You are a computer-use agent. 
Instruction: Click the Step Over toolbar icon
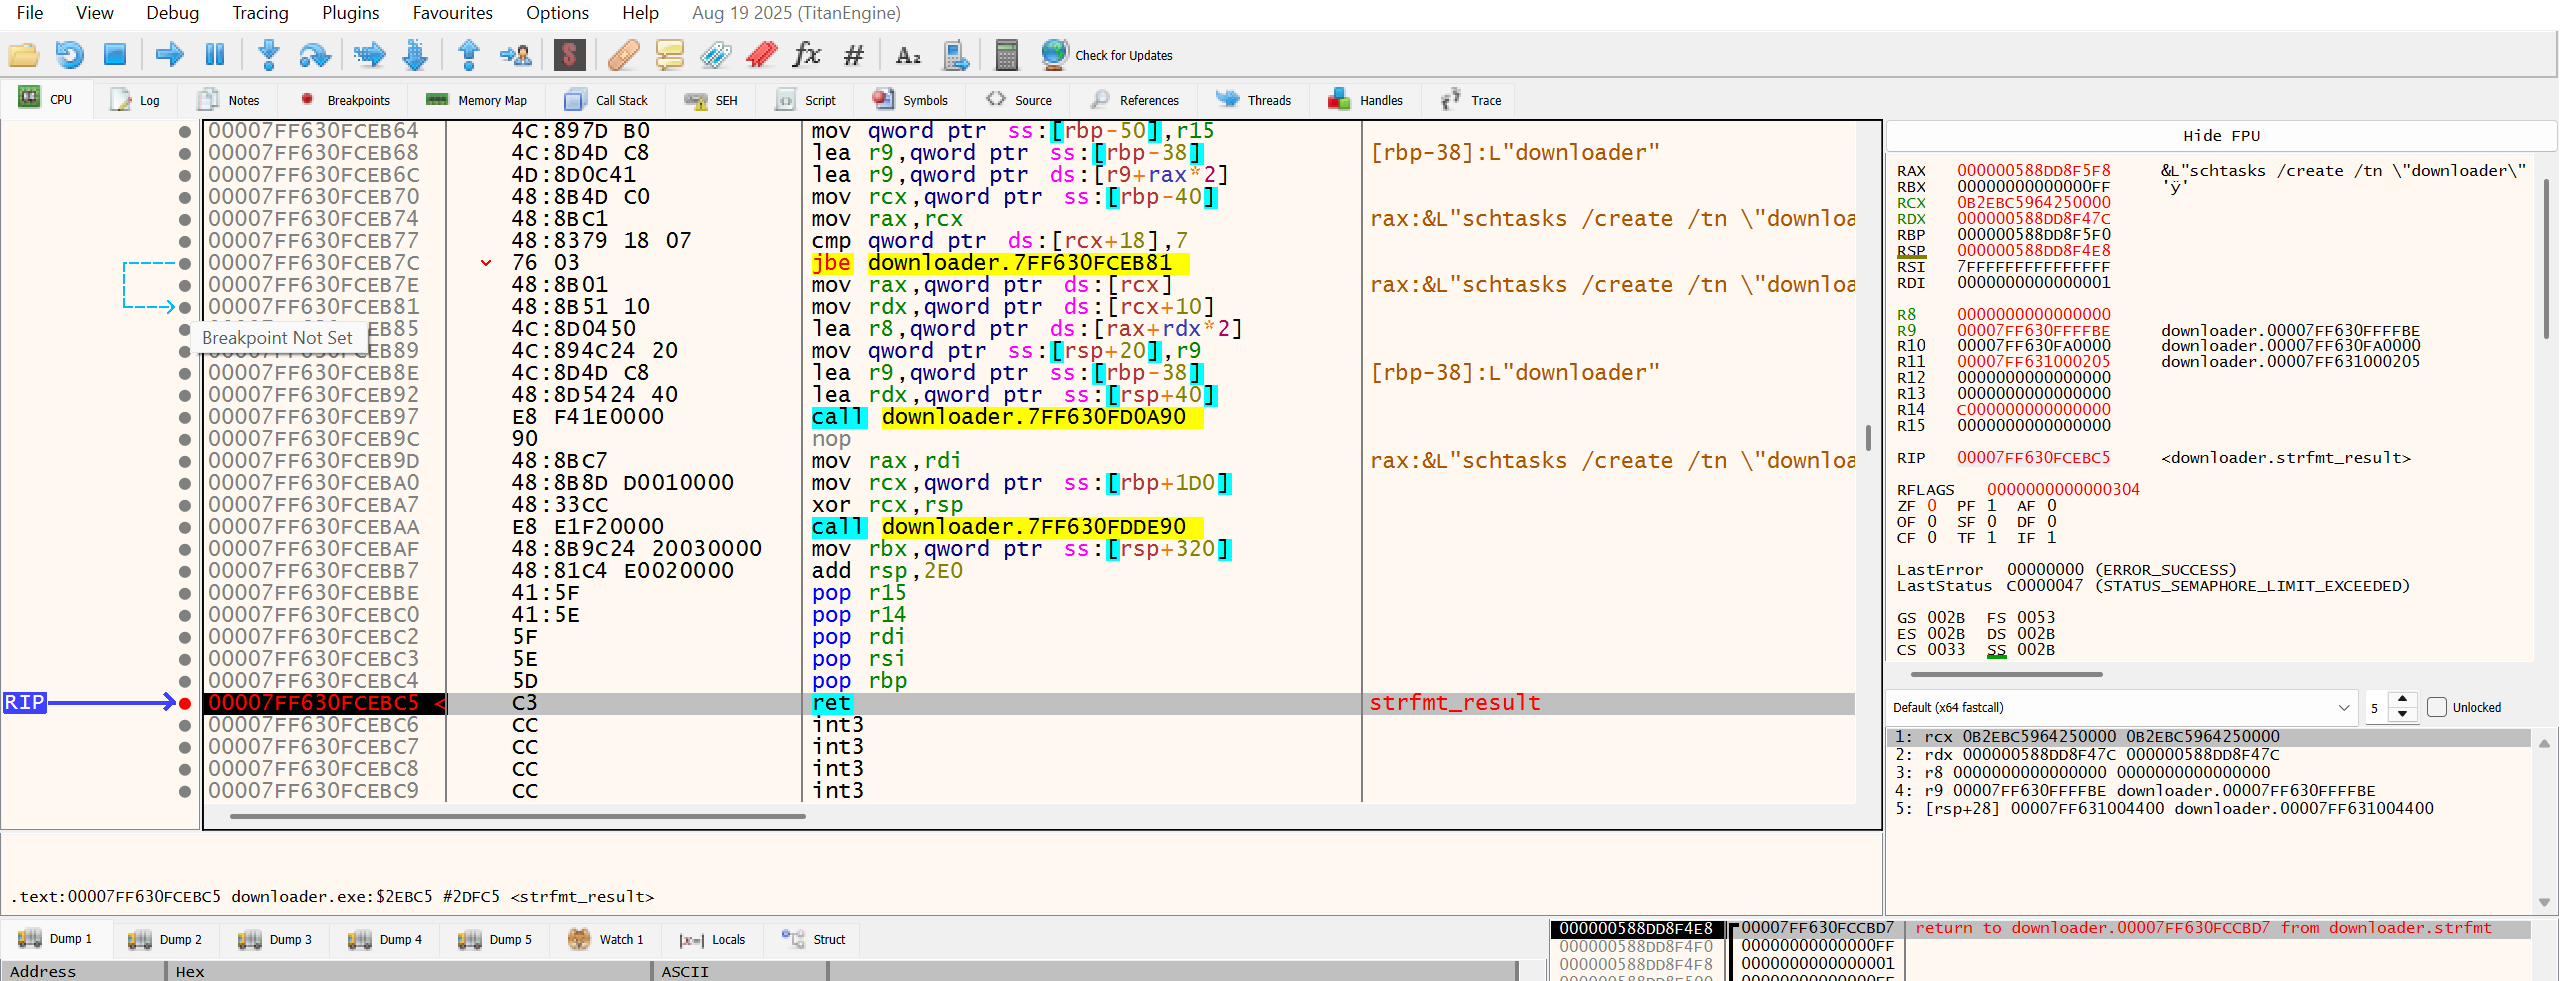coord(315,54)
